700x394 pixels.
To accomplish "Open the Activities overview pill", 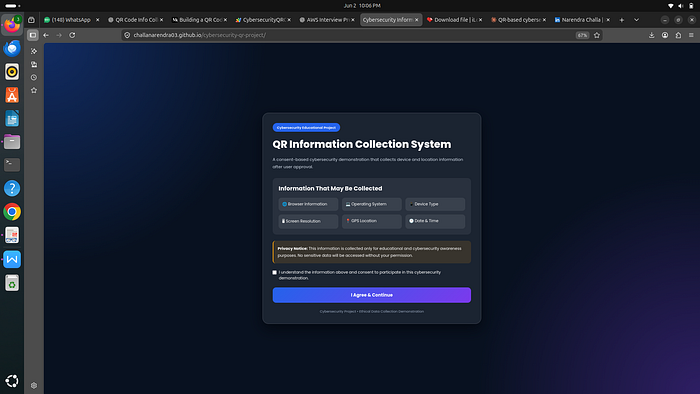I will (12, 6).
